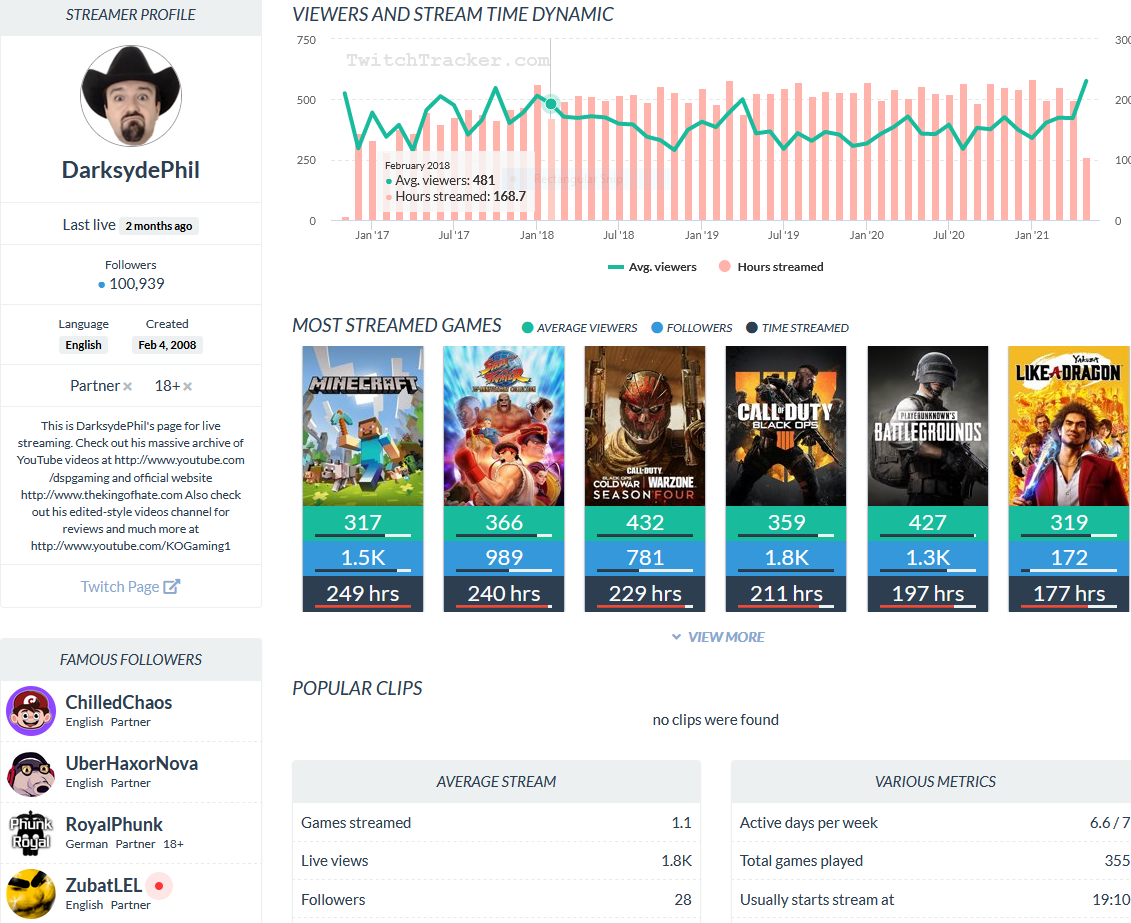Viewport: 1131px width, 923px height.
Task: Click Warzone time streamed 229 hrs
Action: coord(645,593)
